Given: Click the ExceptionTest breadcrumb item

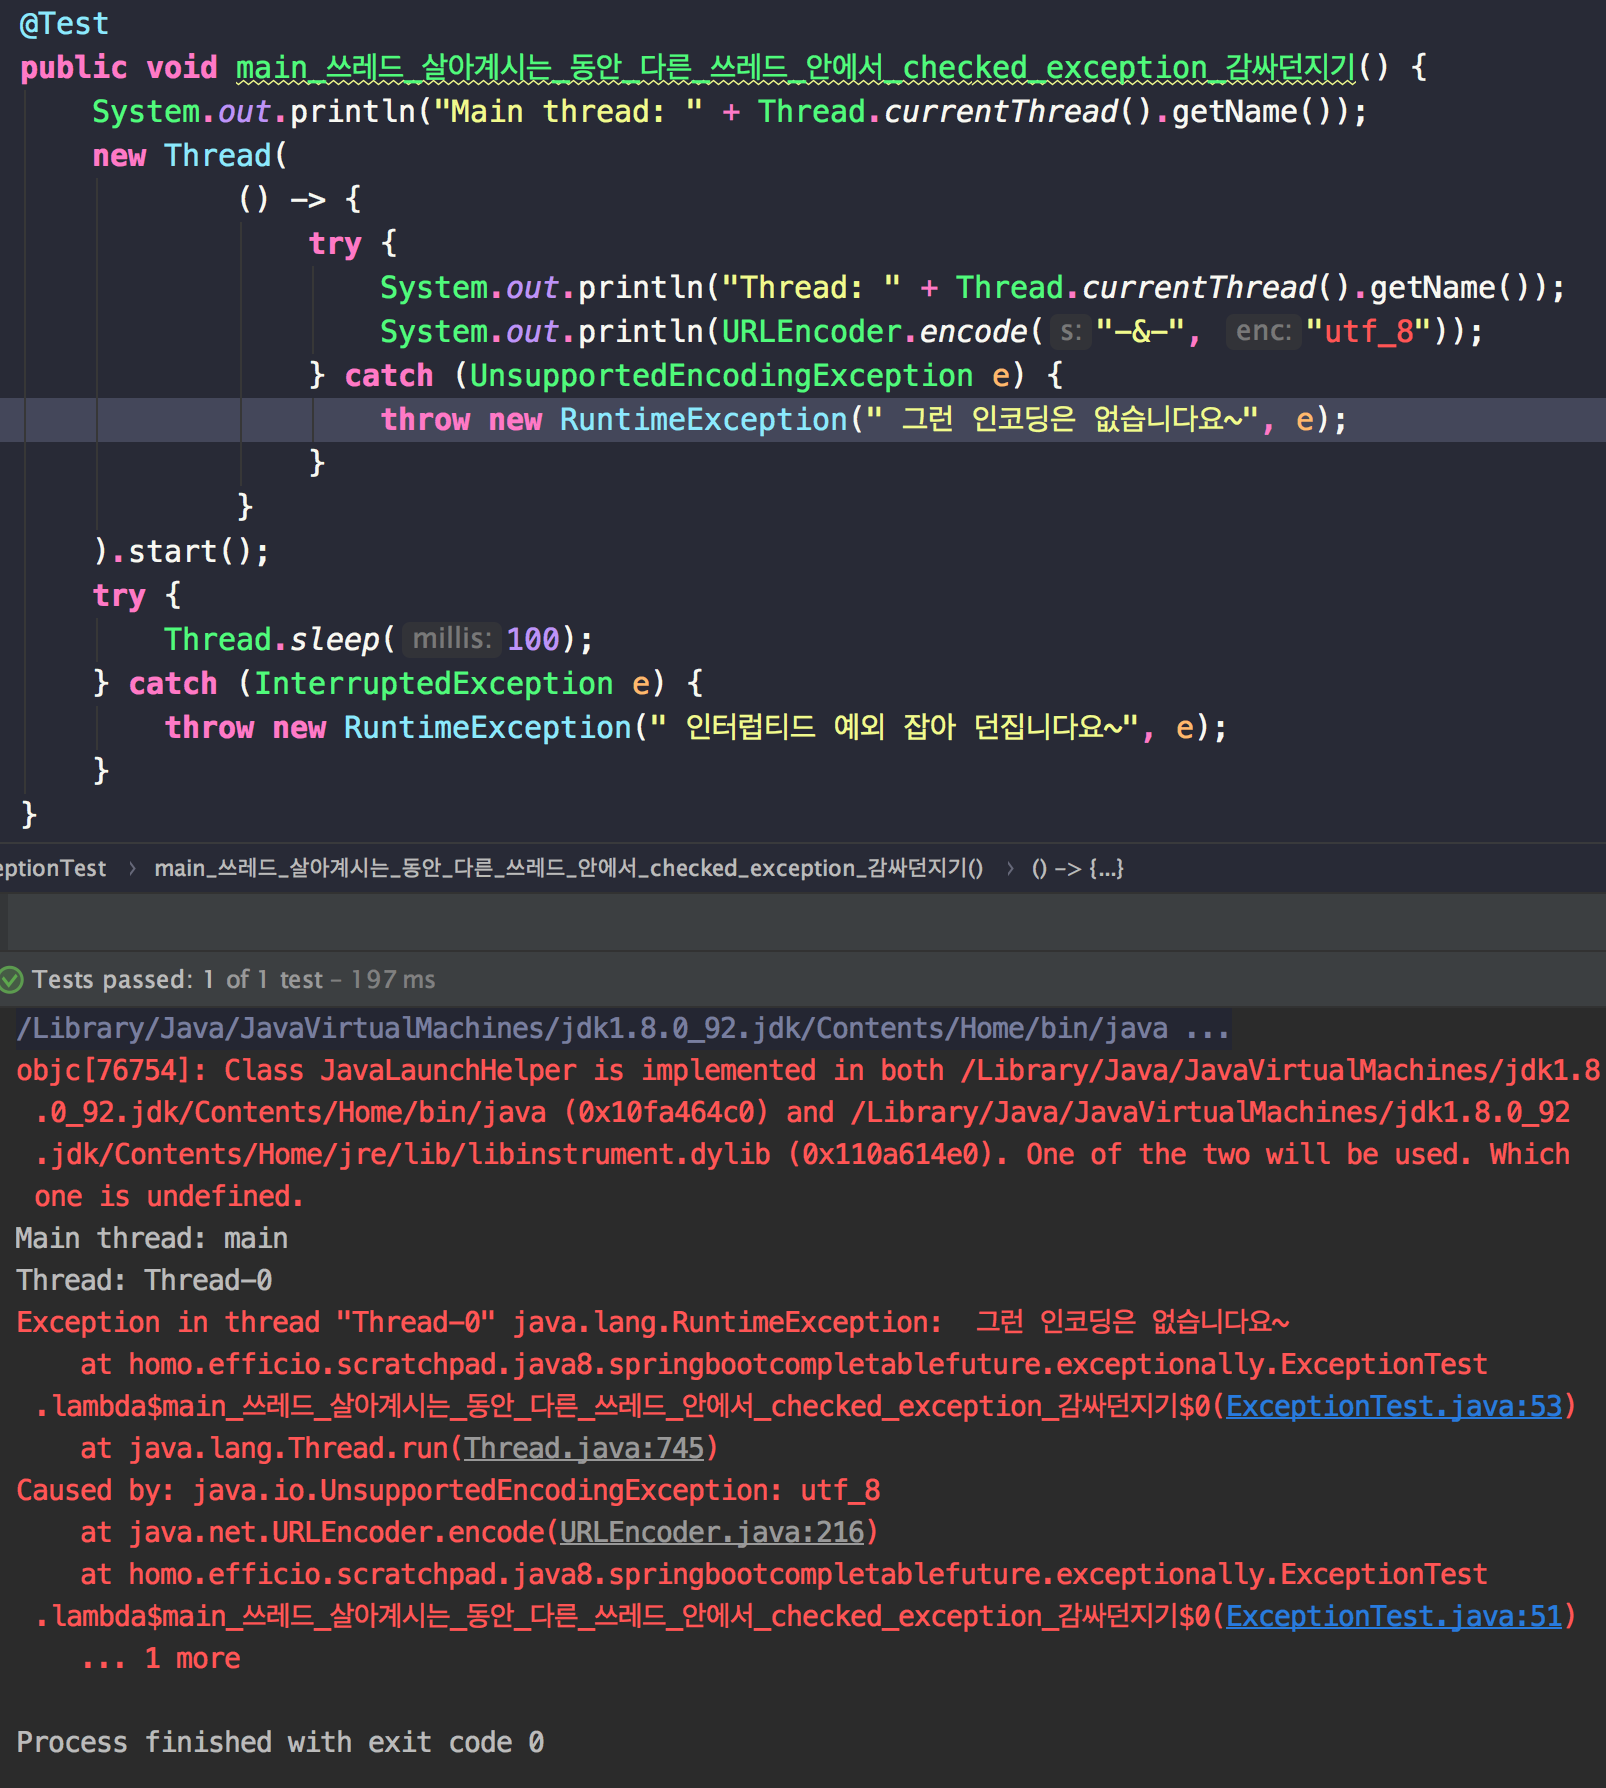Looking at the screenshot, I should click(x=52, y=868).
